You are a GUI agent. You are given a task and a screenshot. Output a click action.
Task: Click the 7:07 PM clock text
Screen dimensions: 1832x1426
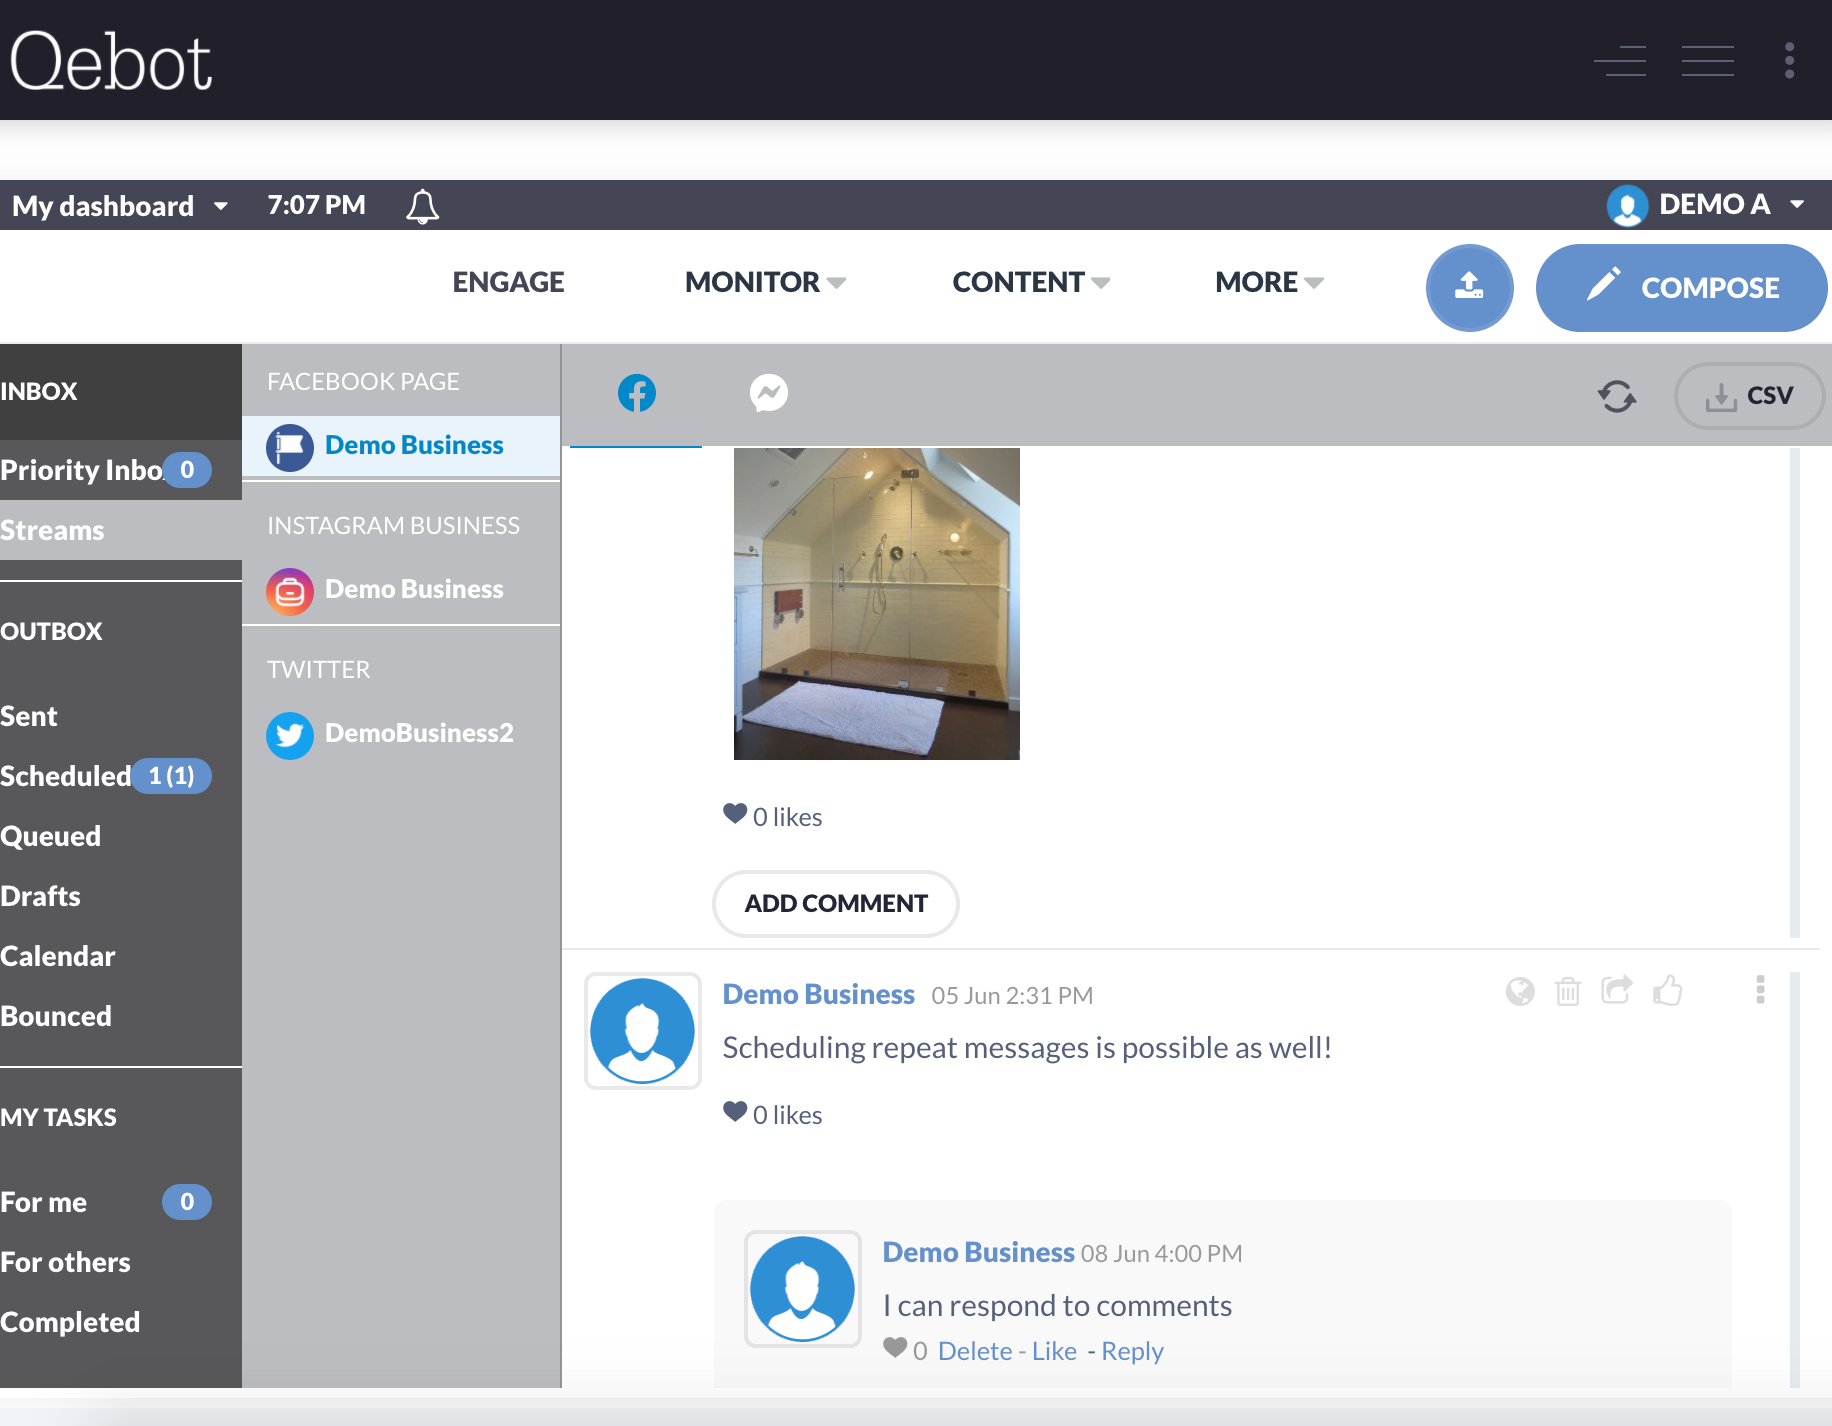pyautogui.click(x=316, y=205)
